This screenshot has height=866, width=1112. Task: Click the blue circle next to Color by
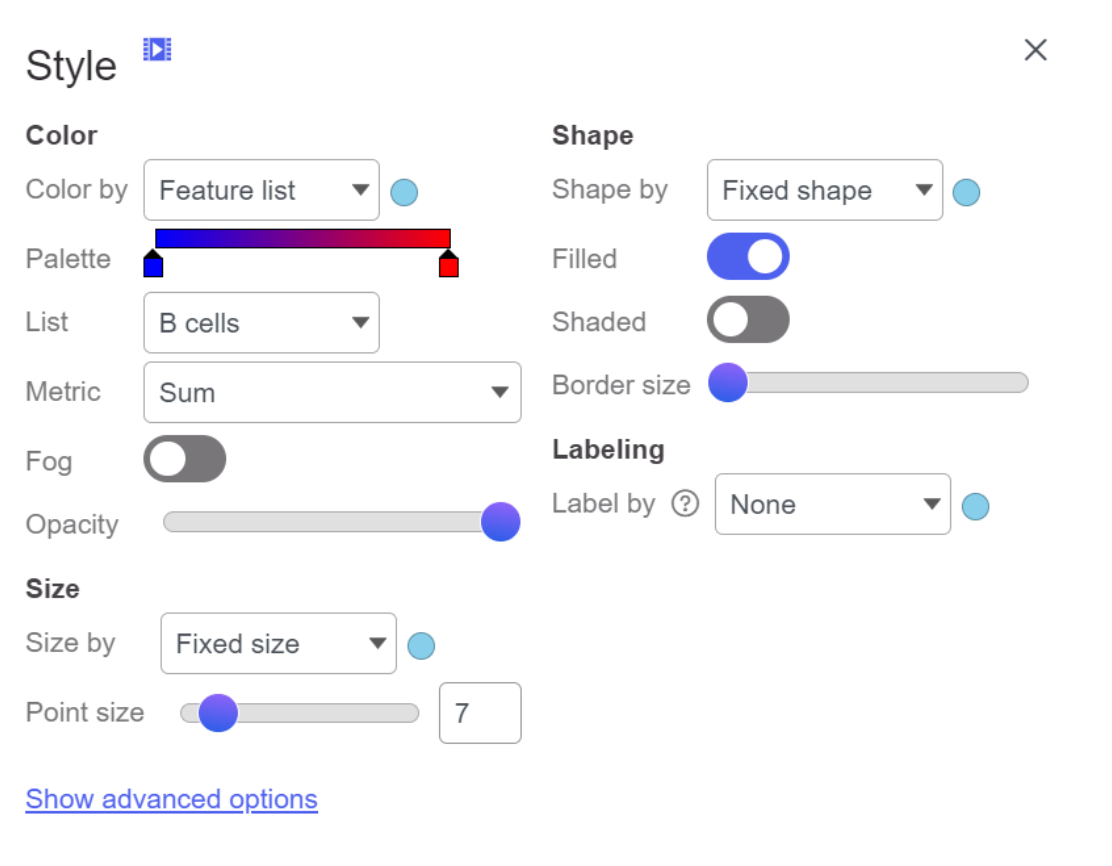[404, 192]
